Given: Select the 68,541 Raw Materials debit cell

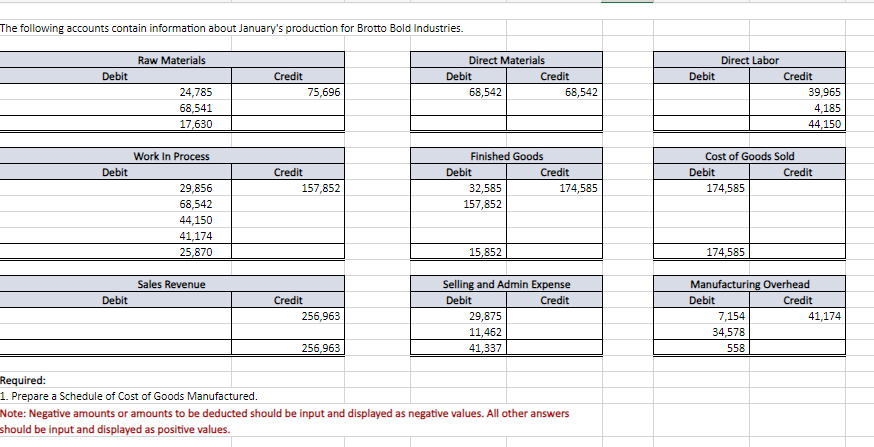Looking at the screenshot, I should (x=115, y=108).
